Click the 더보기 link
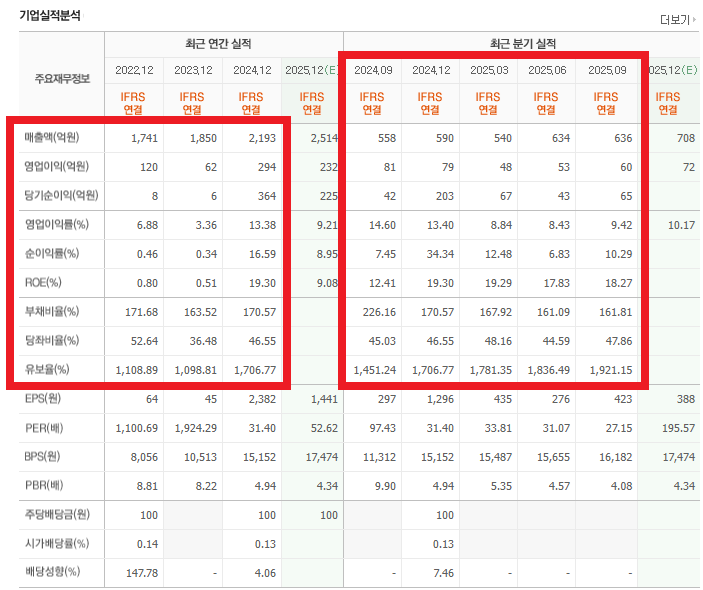The height and width of the screenshot is (590, 703). pos(673,19)
